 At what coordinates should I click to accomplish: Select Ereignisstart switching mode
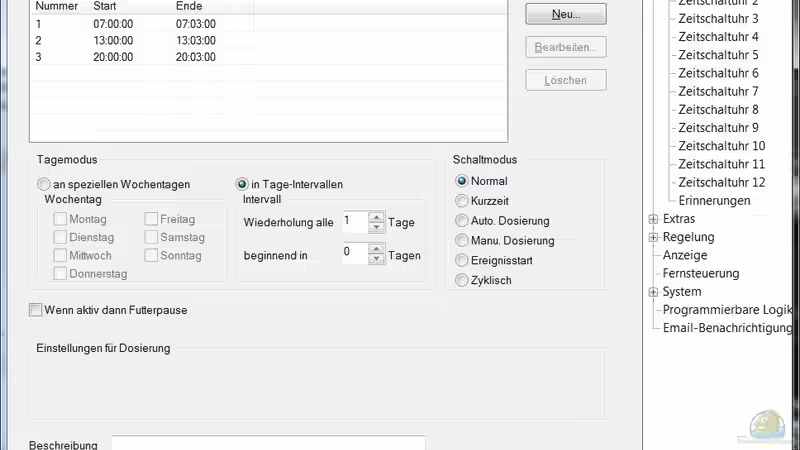coord(462,260)
